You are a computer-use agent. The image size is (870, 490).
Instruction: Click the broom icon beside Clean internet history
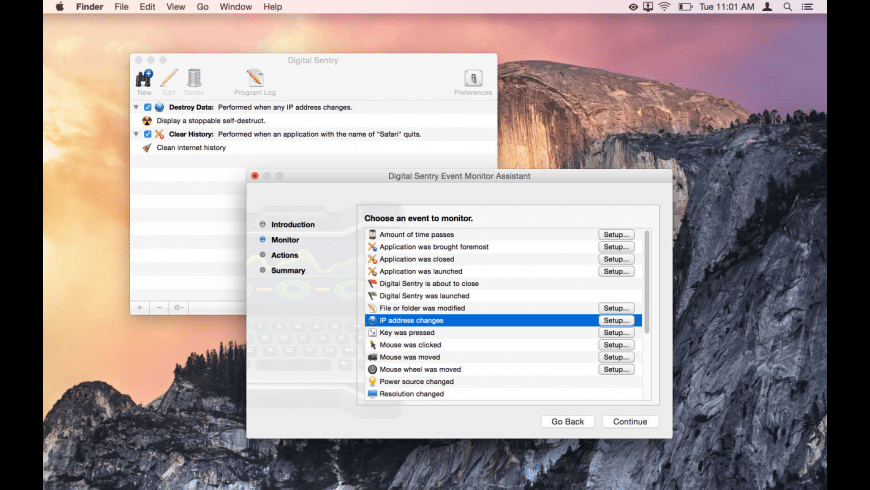pyautogui.click(x=147, y=148)
